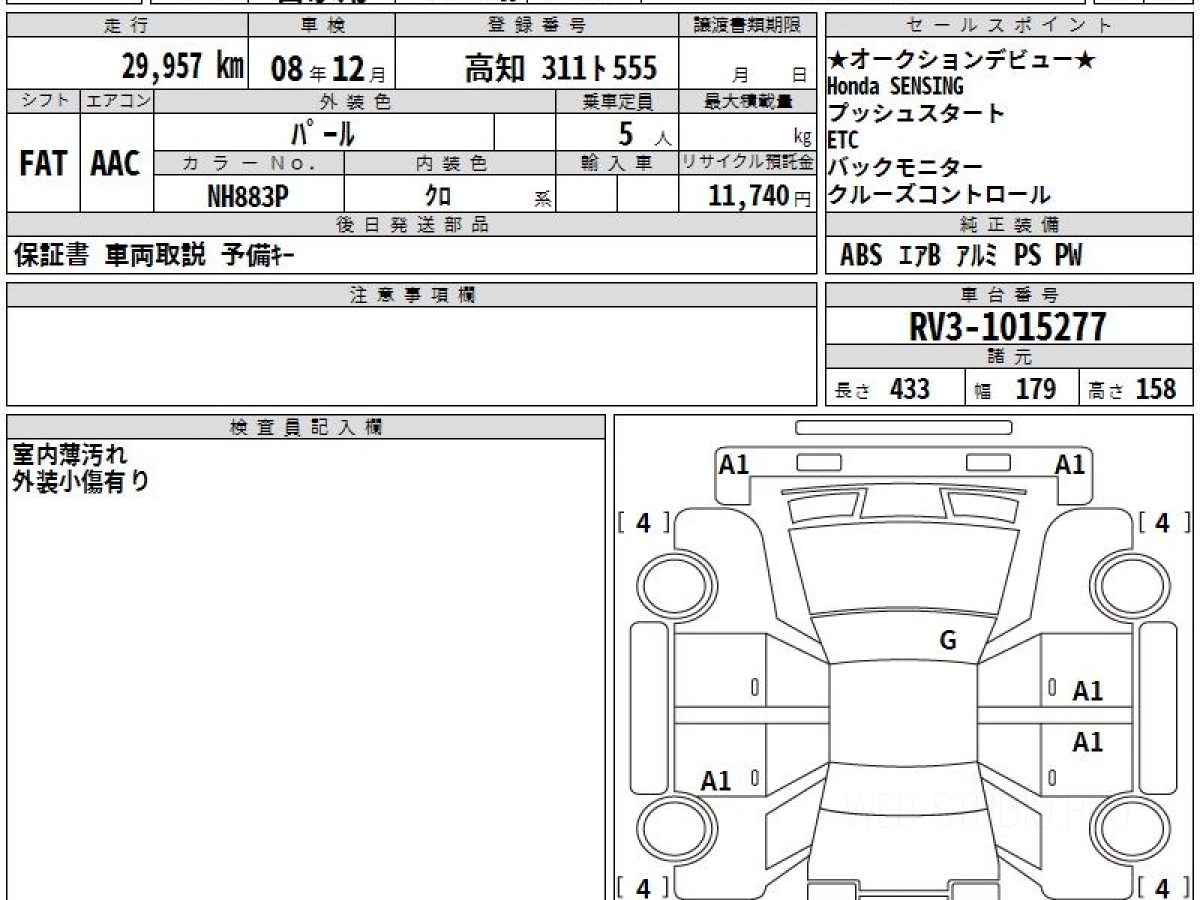Select the パール exterior color cell
This screenshot has height=900, width=1200.
(x=323, y=133)
